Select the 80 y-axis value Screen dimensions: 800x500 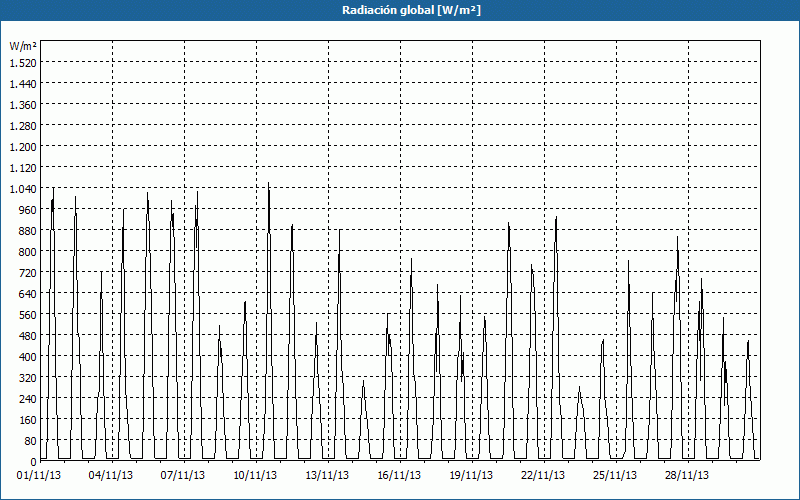31,441
